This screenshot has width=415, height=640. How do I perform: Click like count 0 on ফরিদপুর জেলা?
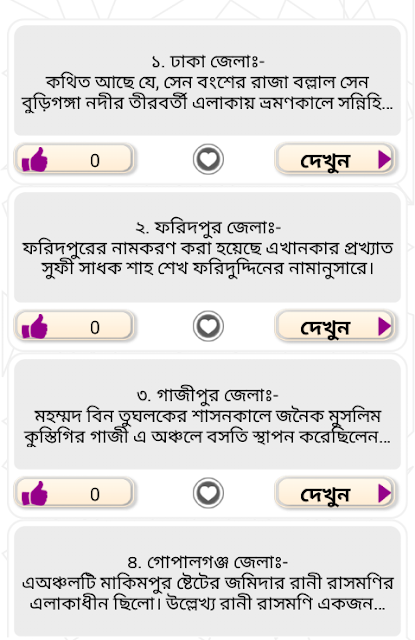coord(95,327)
